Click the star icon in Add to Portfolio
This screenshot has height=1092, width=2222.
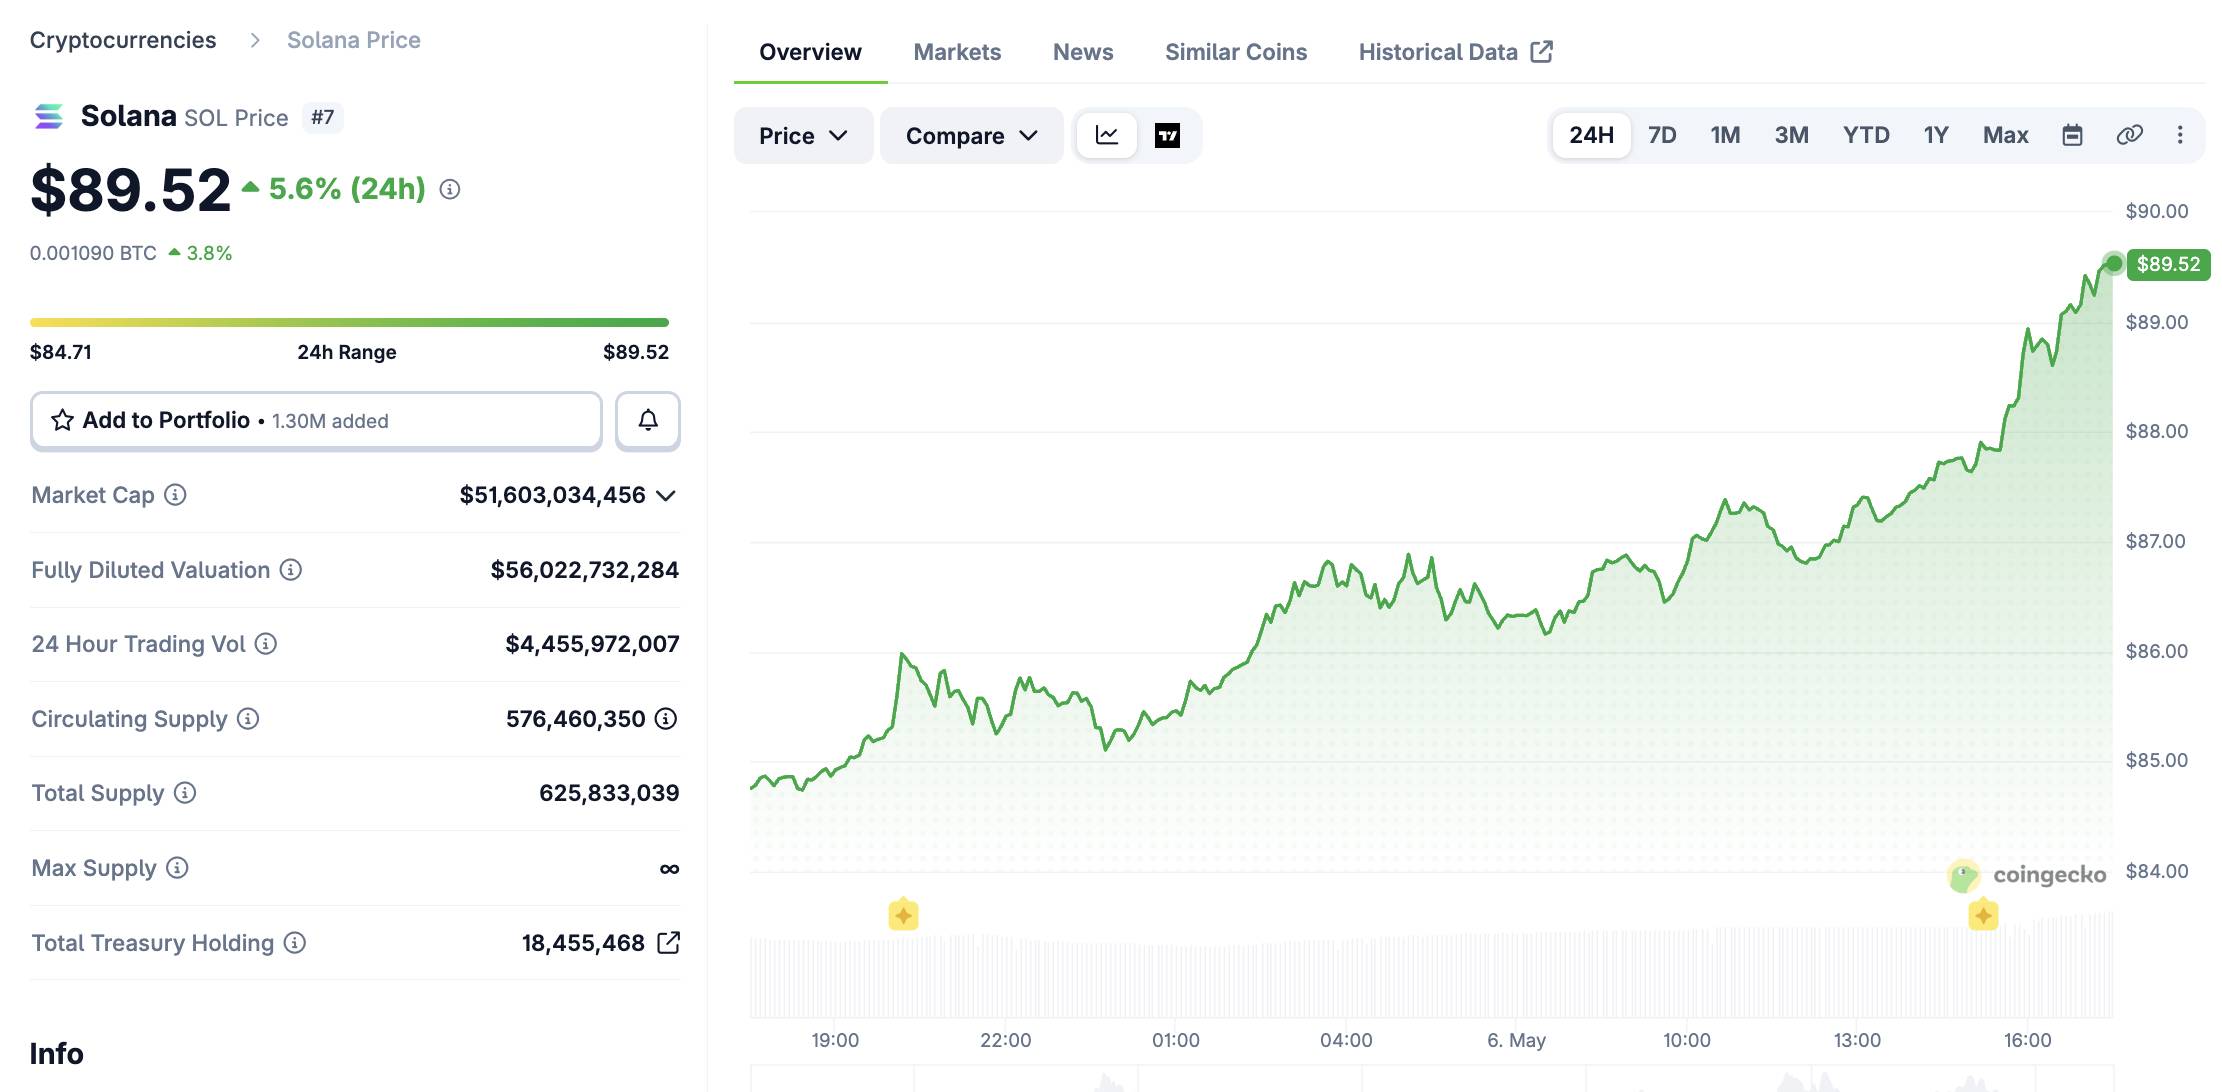pyautogui.click(x=62, y=420)
